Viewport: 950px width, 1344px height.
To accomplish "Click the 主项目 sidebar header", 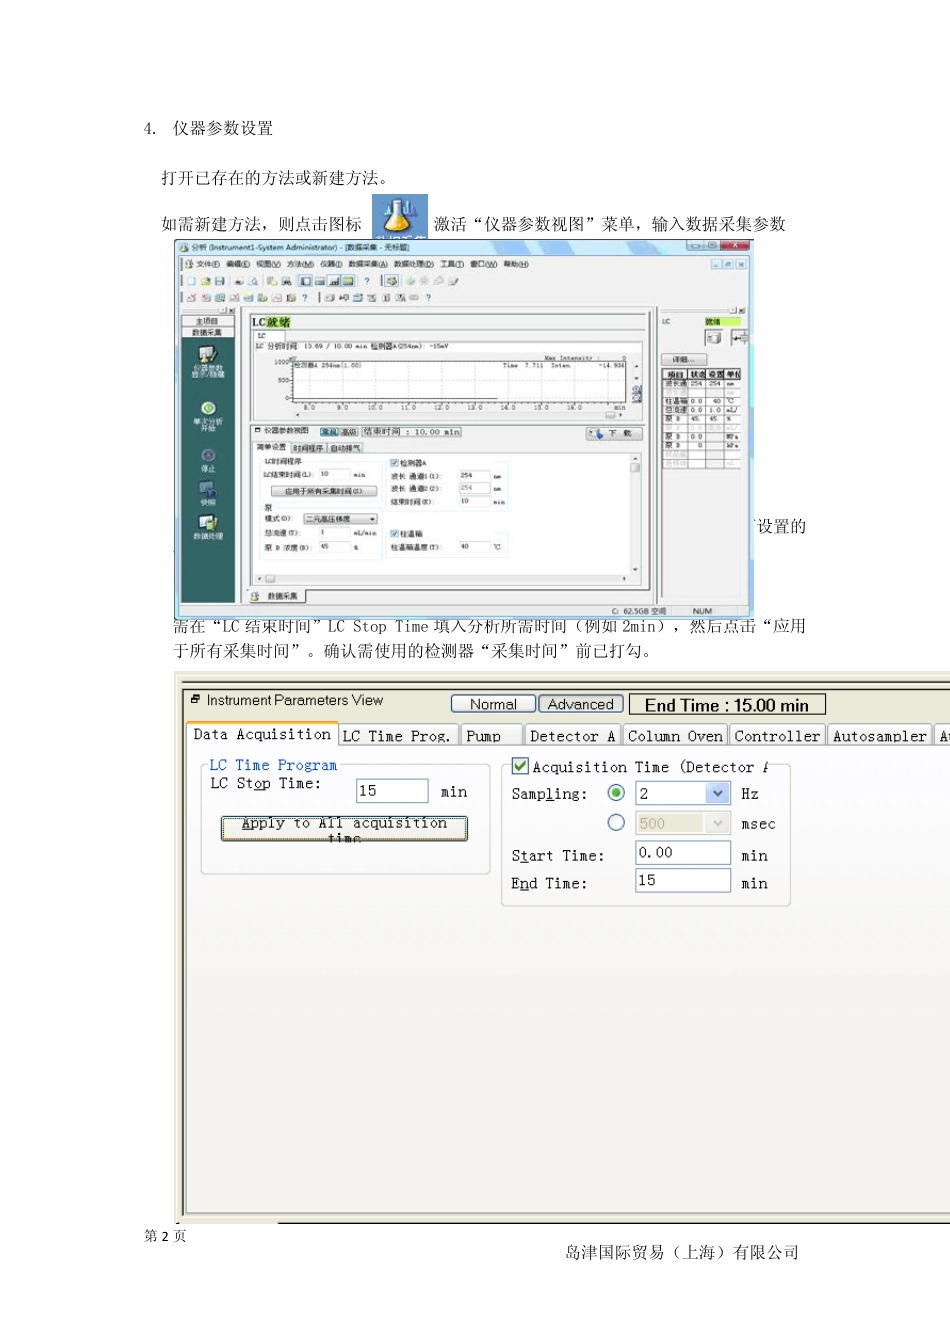I will (x=207, y=321).
